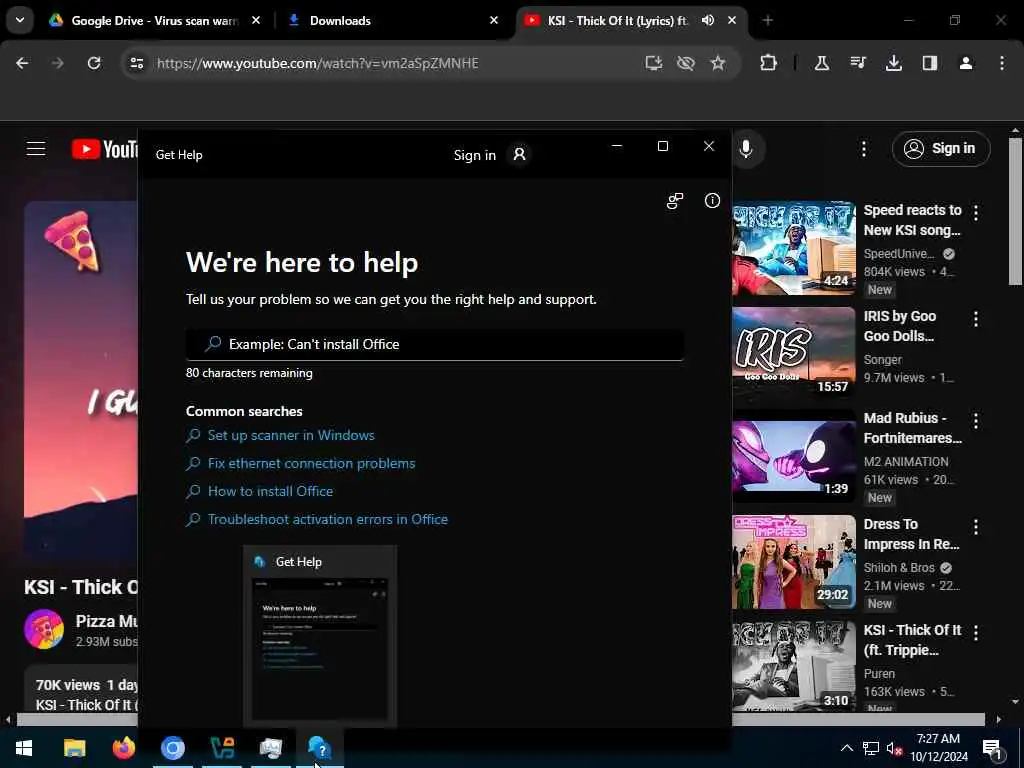The height and width of the screenshot is (768, 1024).
Task: Open the browser three-dot main menu
Action: tap(1002, 63)
